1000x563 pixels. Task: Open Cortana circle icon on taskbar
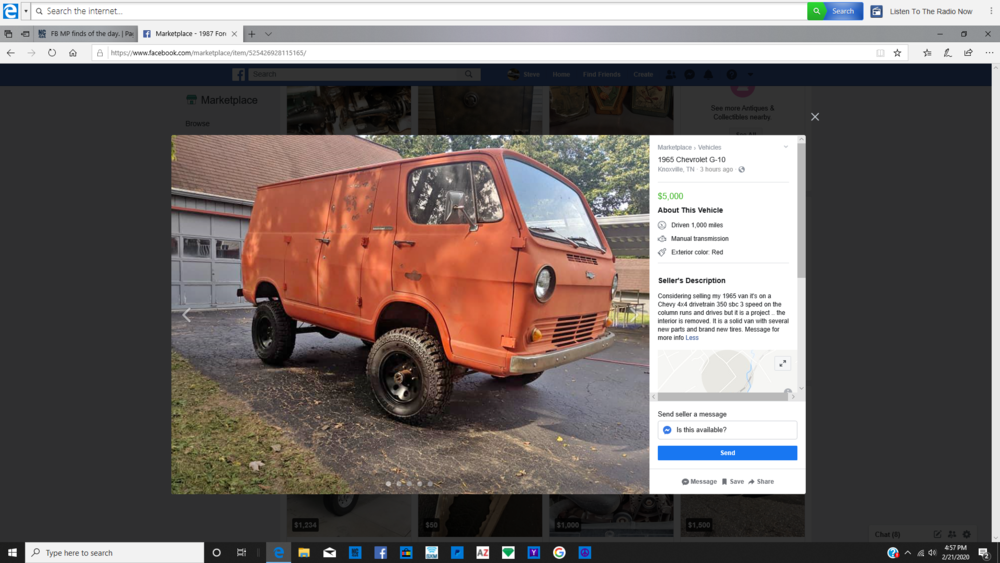(216, 552)
